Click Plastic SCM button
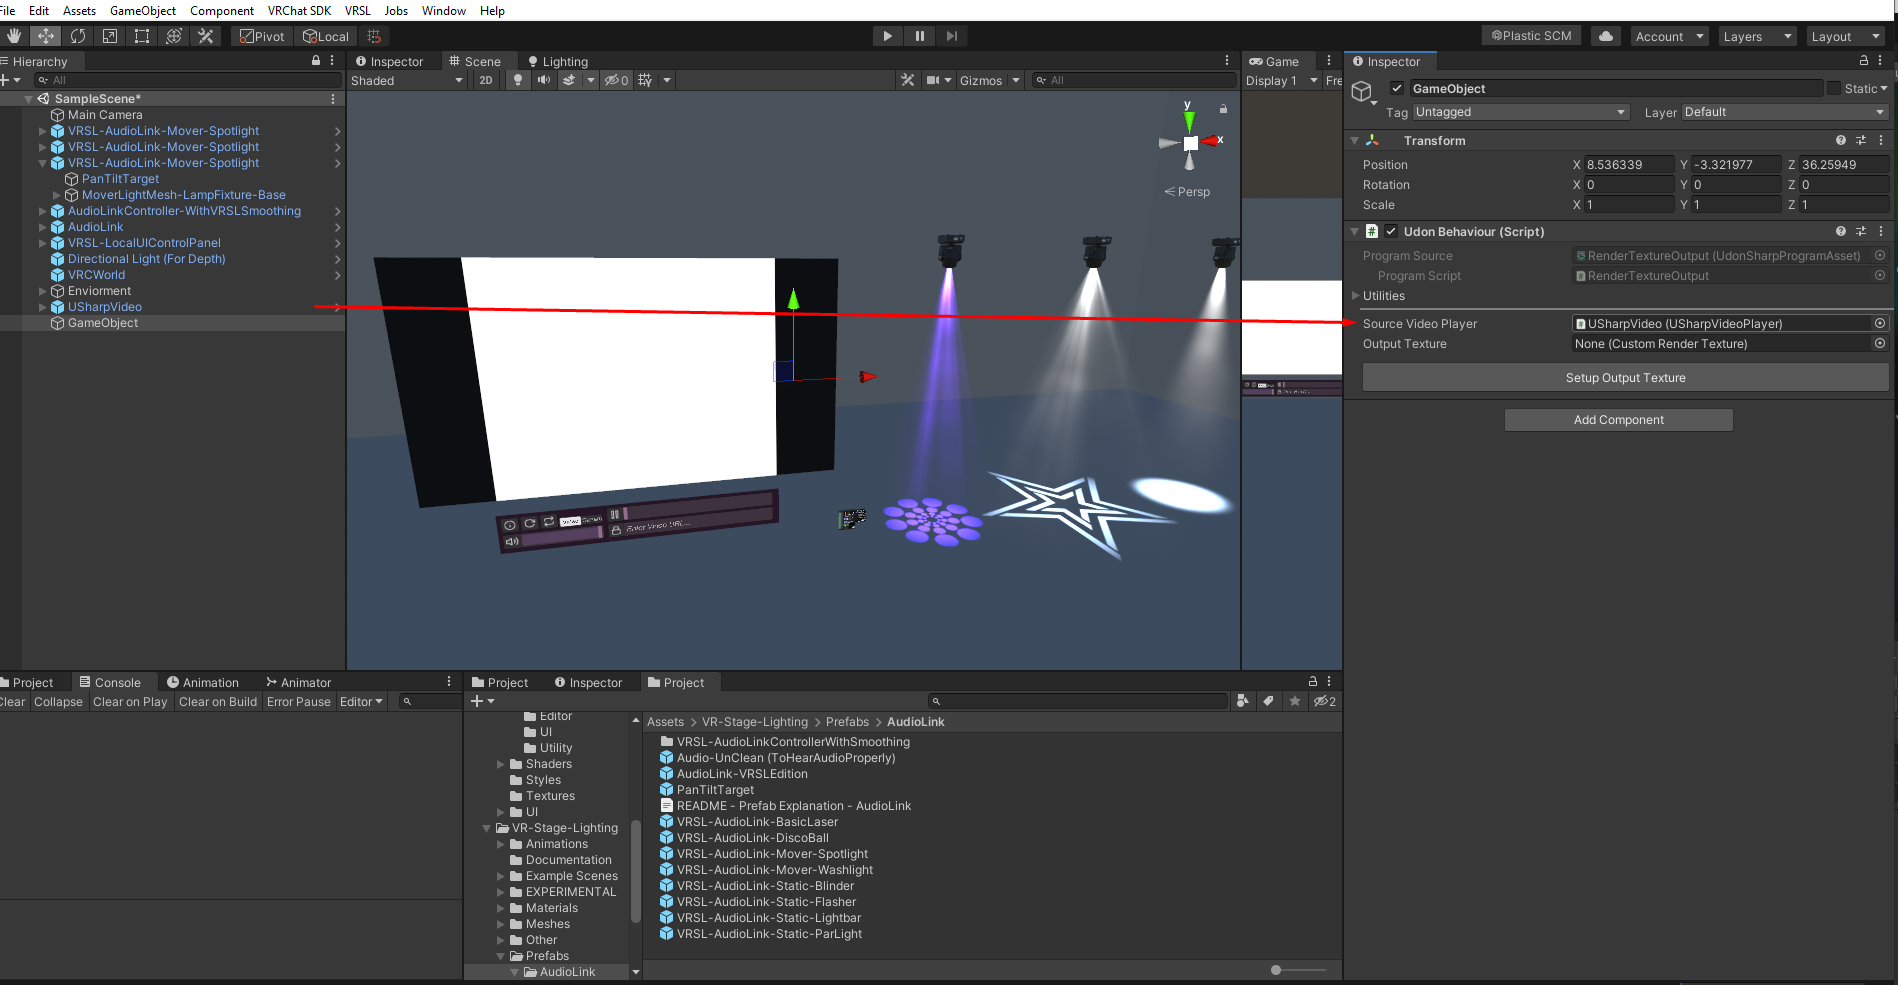Screen dimensions: 1898x985 point(1532,36)
